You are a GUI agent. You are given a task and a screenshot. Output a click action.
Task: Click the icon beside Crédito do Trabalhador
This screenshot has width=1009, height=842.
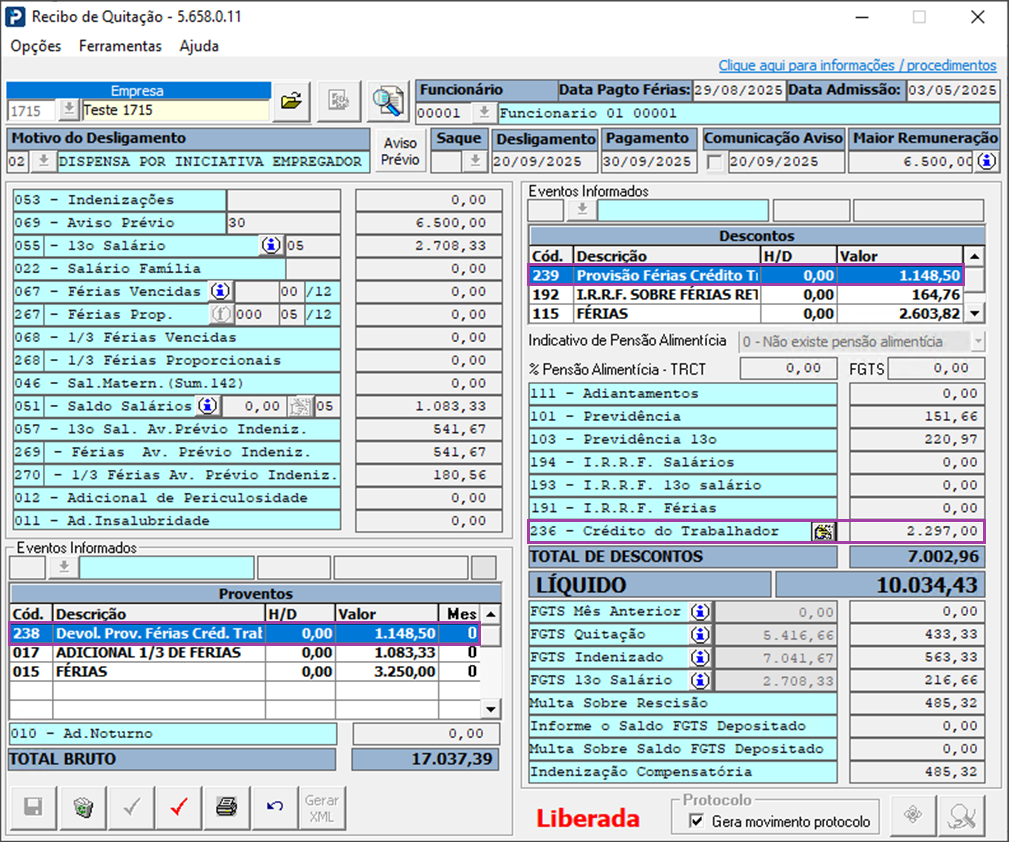[x=823, y=532]
